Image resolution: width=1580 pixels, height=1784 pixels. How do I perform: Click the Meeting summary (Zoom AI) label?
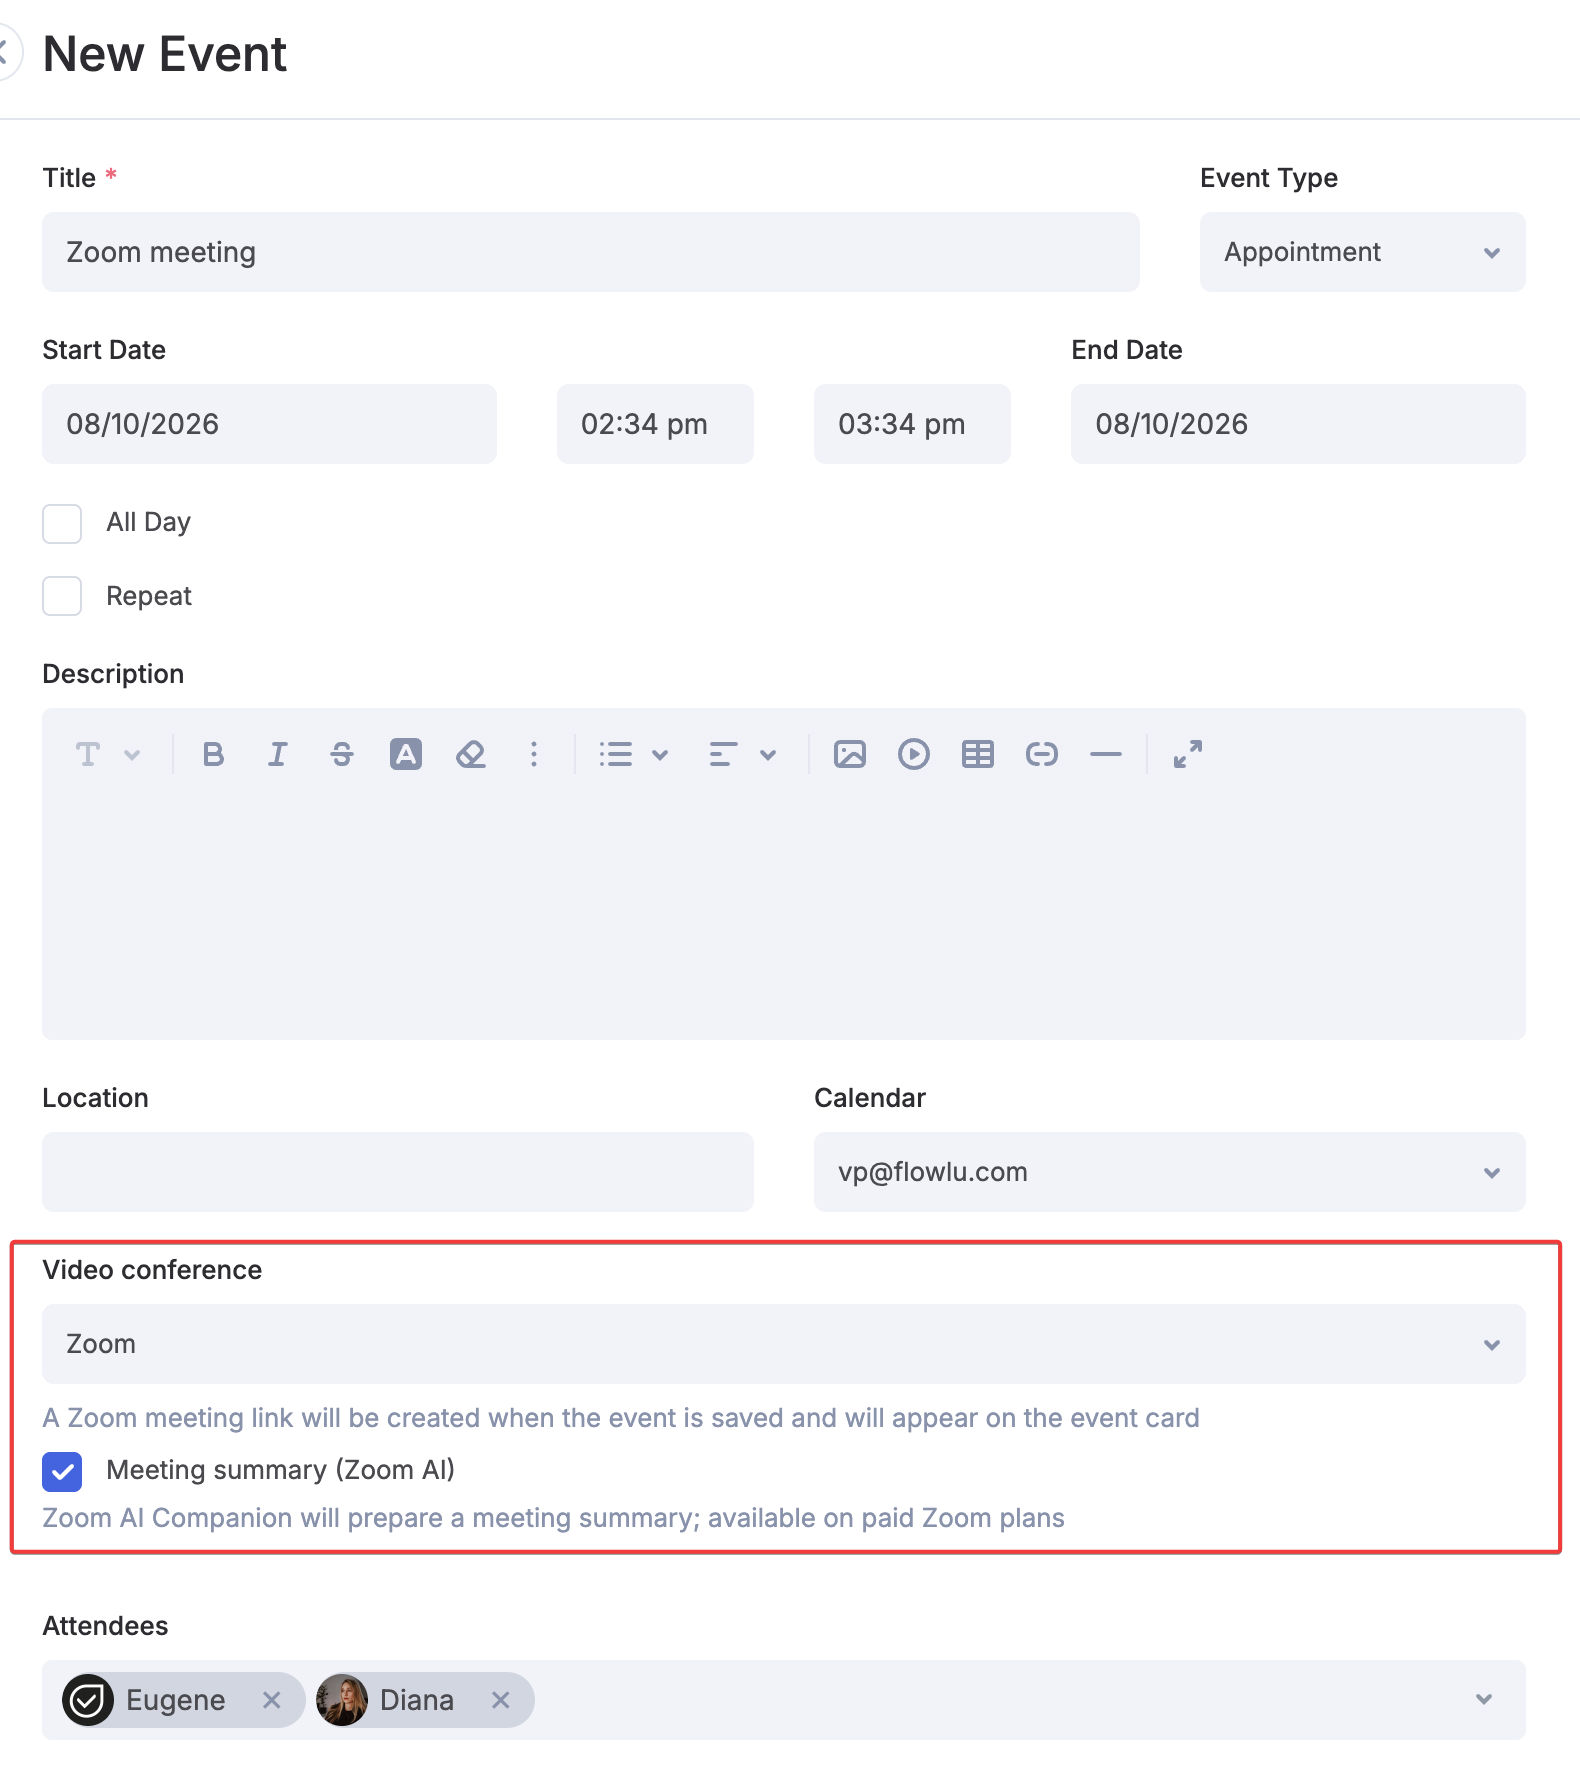pos(281,1470)
